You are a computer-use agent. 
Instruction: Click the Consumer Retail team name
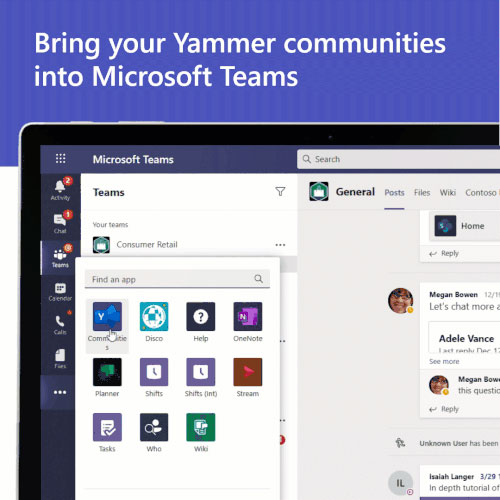click(147, 245)
